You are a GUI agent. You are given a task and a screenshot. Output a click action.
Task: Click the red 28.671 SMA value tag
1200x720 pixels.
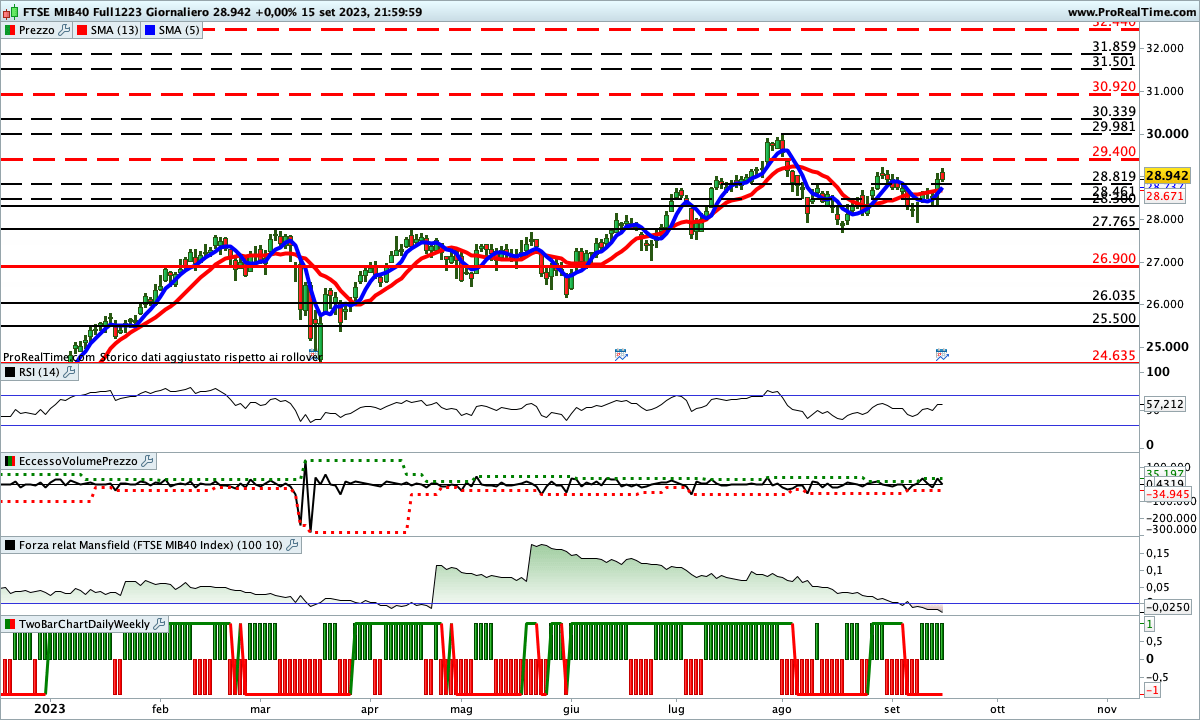[1165, 196]
